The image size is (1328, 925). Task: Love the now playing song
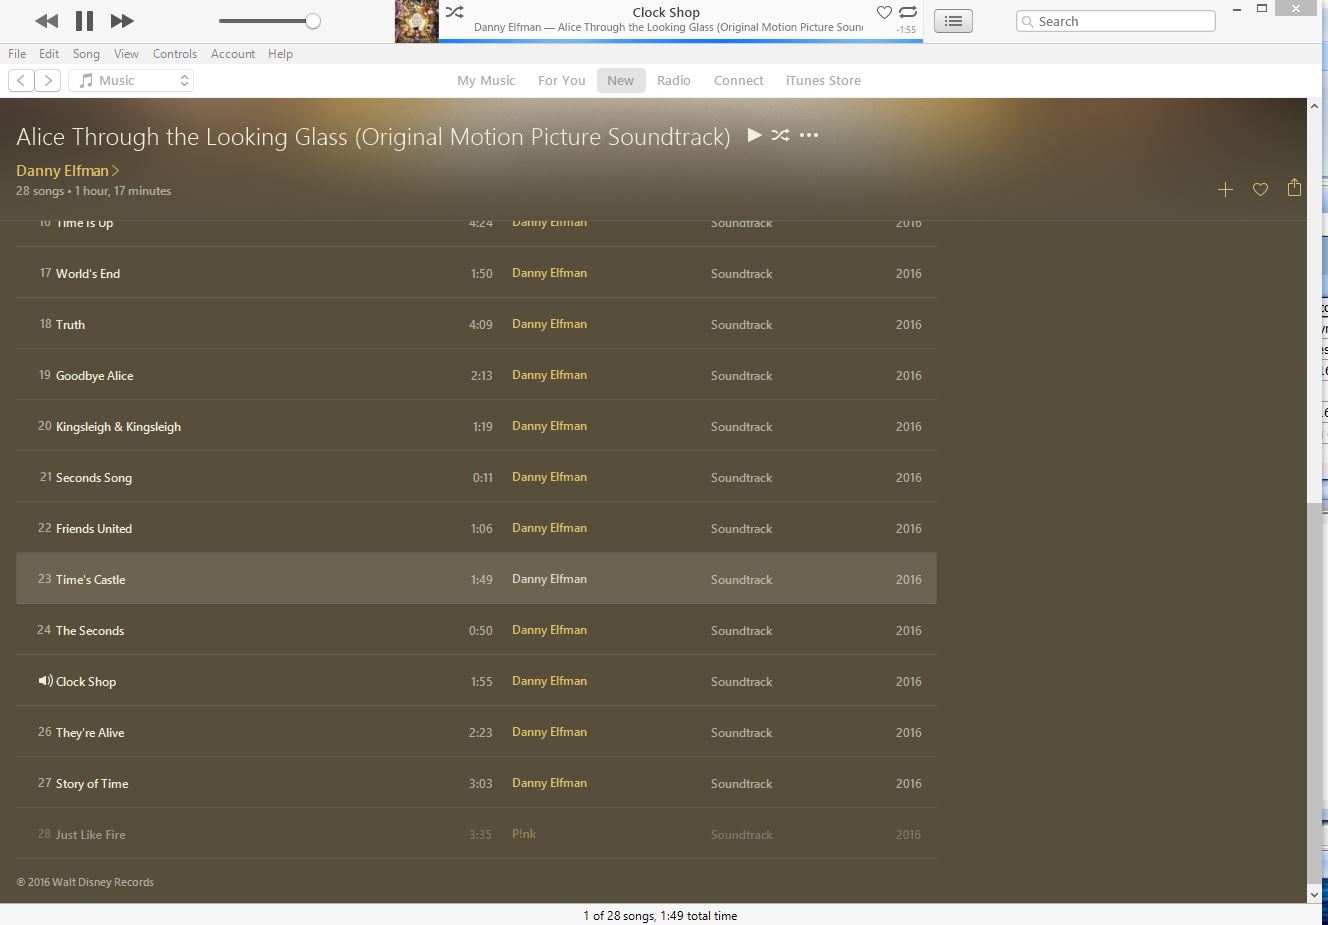pyautogui.click(x=884, y=12)
